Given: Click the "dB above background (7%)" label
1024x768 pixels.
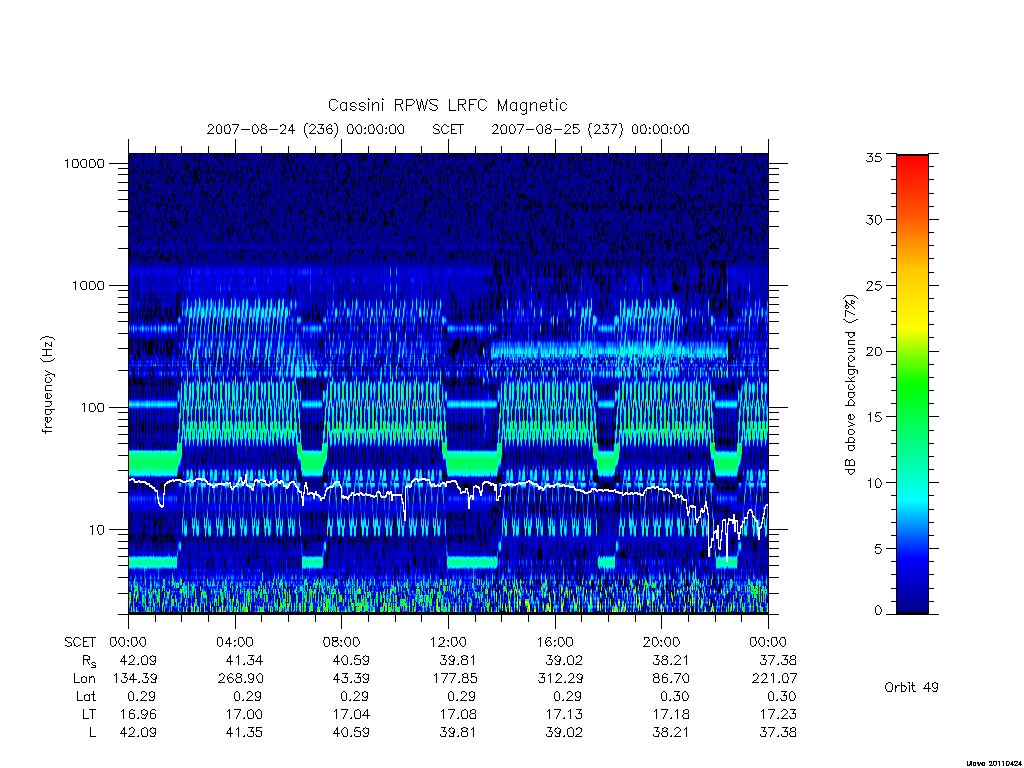Looking at the screenshot, I should 850,385.
